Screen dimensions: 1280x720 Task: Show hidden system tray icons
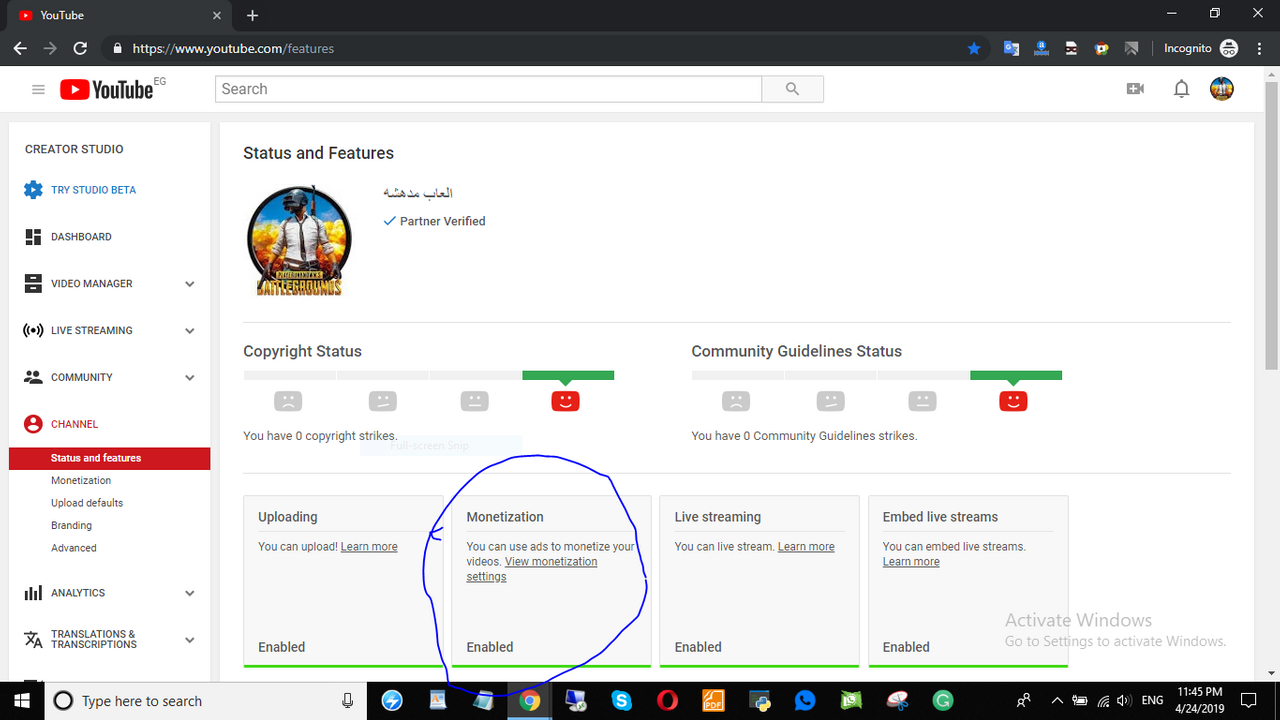tap(1056, 701)
